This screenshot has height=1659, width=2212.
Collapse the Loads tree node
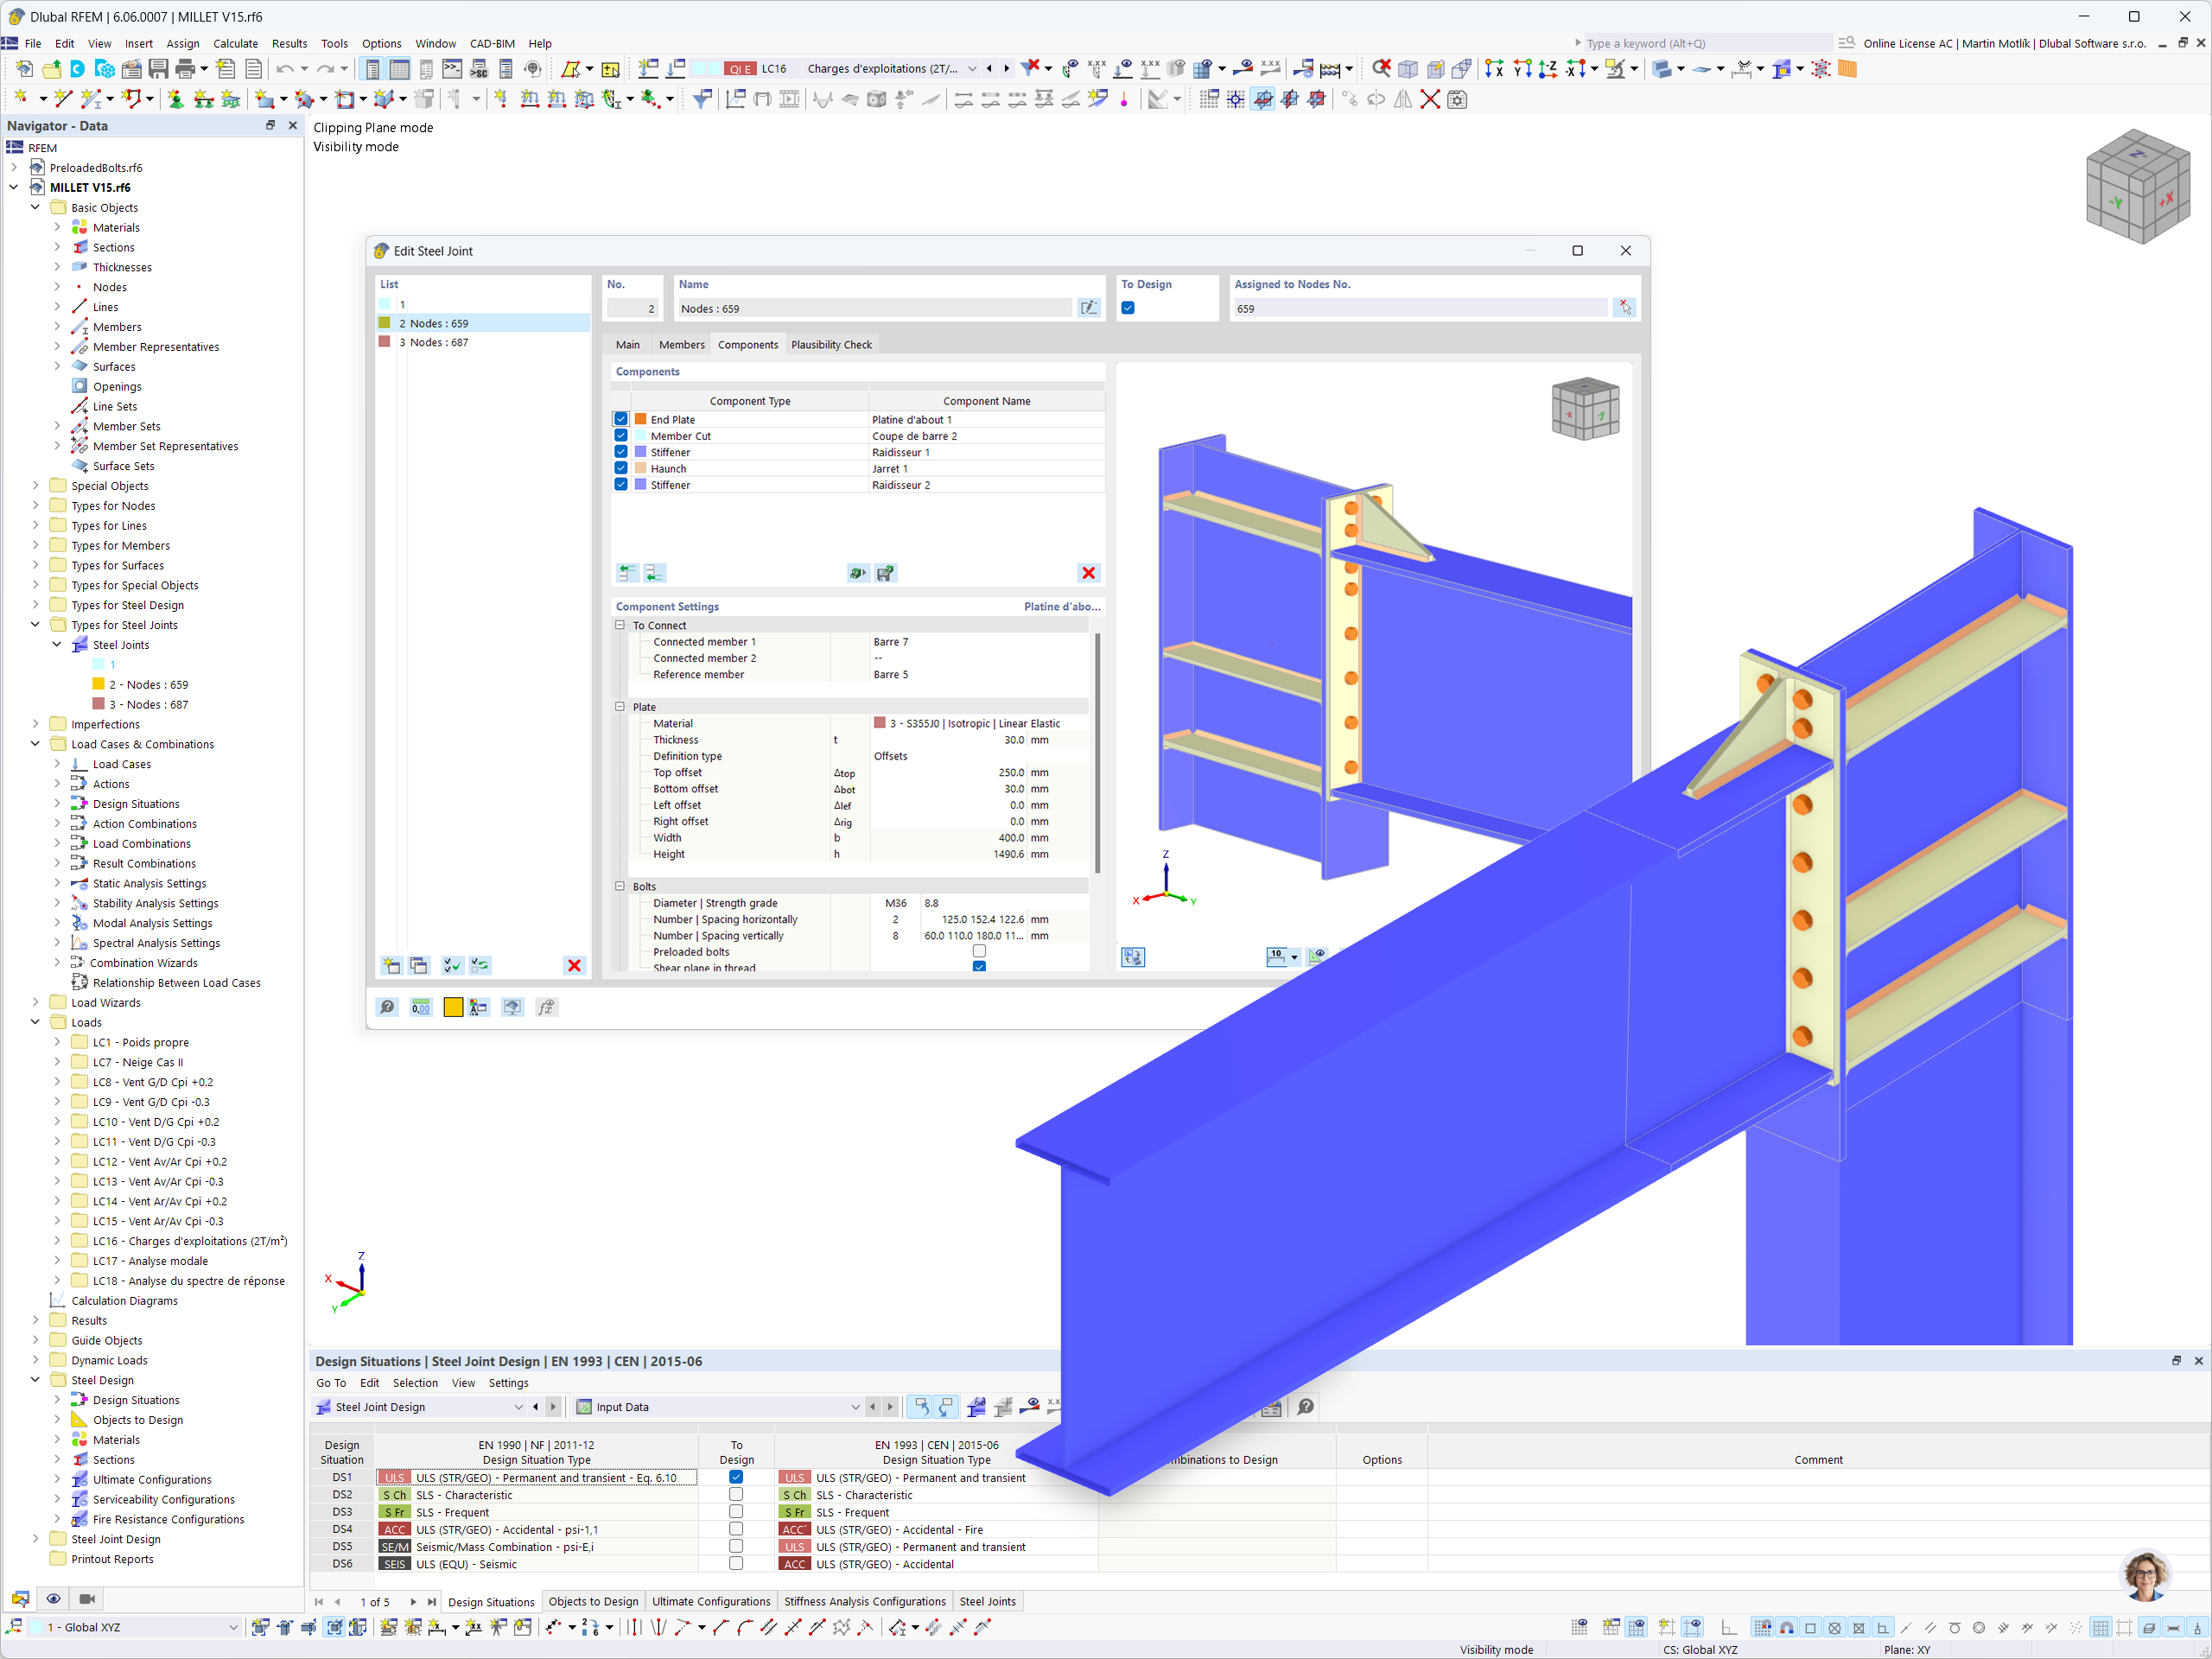click(35, 1023)
